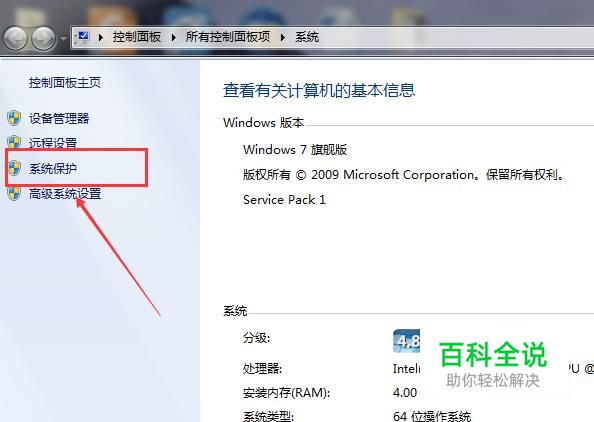Click the Back navigation arrow button

click(x=15, y=38)
